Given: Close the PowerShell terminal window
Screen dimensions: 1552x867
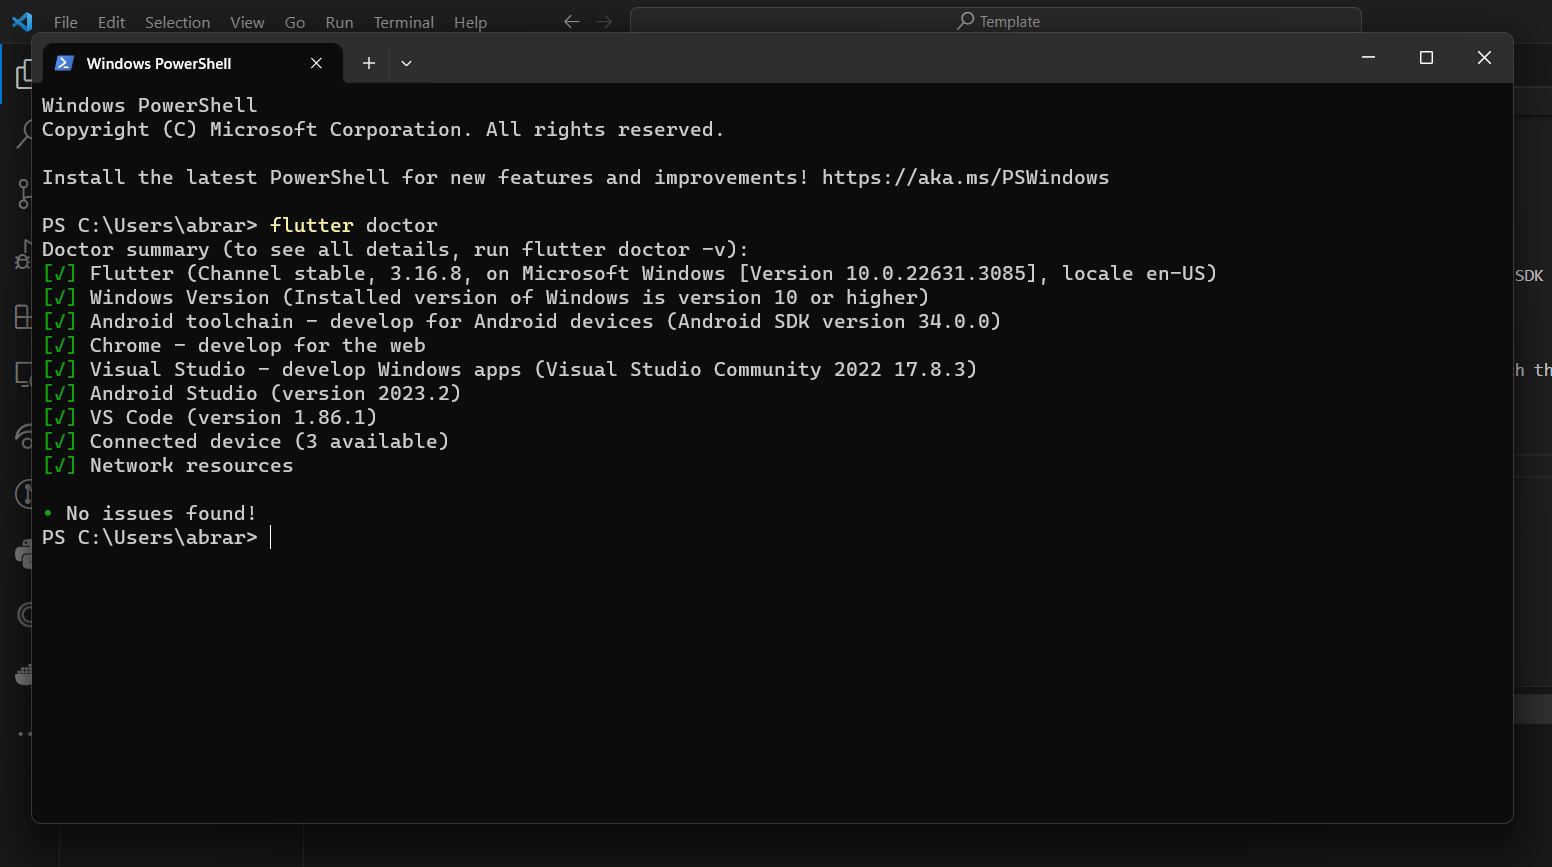Looking at the screenshot, I should coord(1484,58).
